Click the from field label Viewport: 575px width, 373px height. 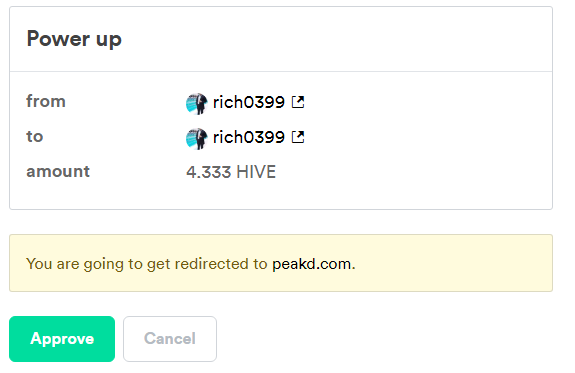pyautogui.click(x=46, y=101)
